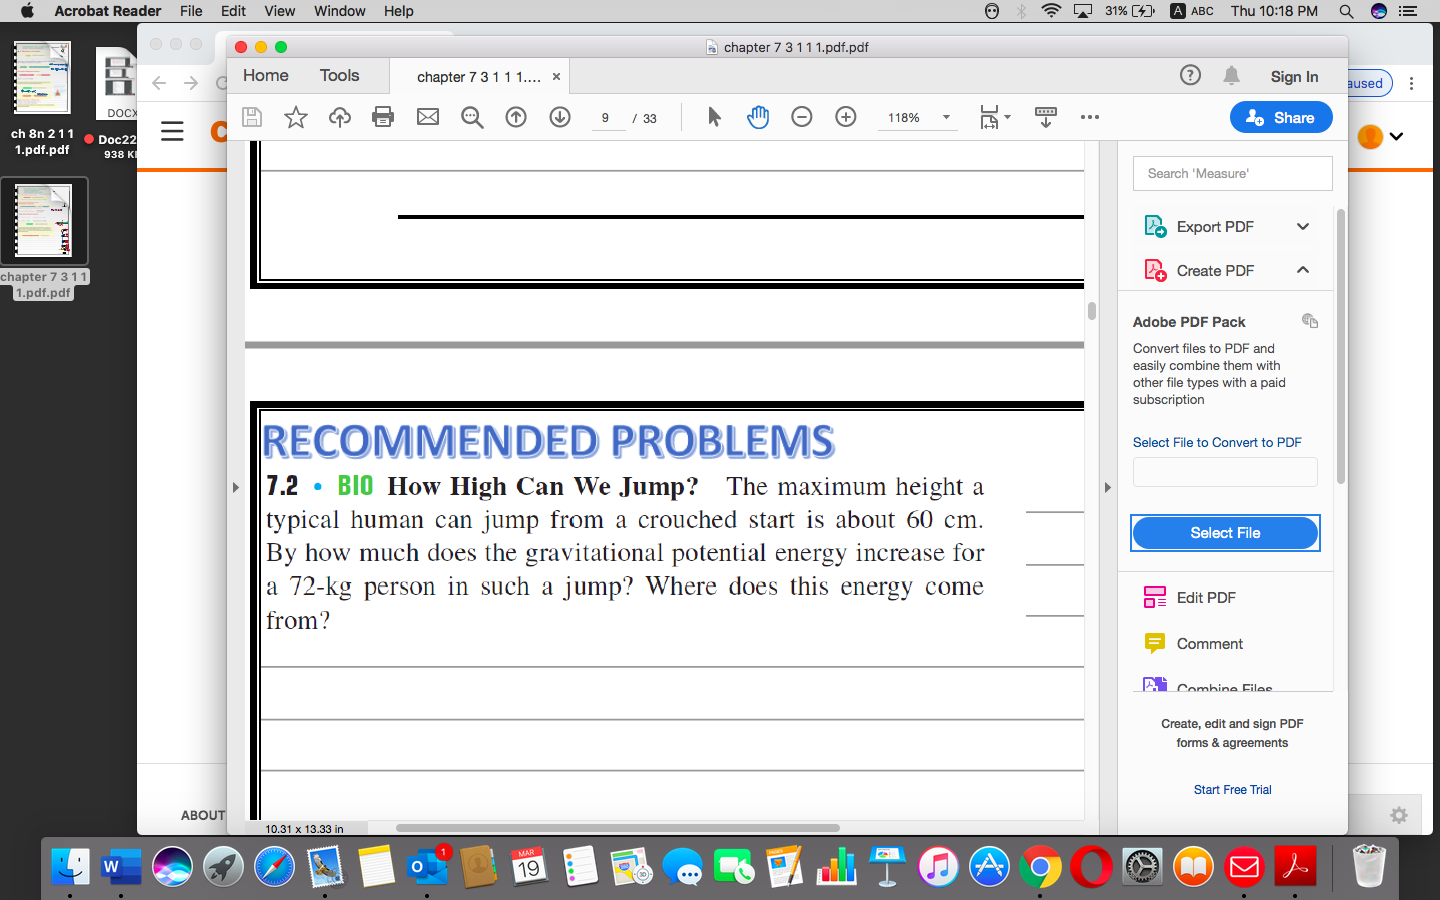Screen dimensions: 1440x900
Task: Upload file with the cloud icon
Action: click(x=340, y=117)
